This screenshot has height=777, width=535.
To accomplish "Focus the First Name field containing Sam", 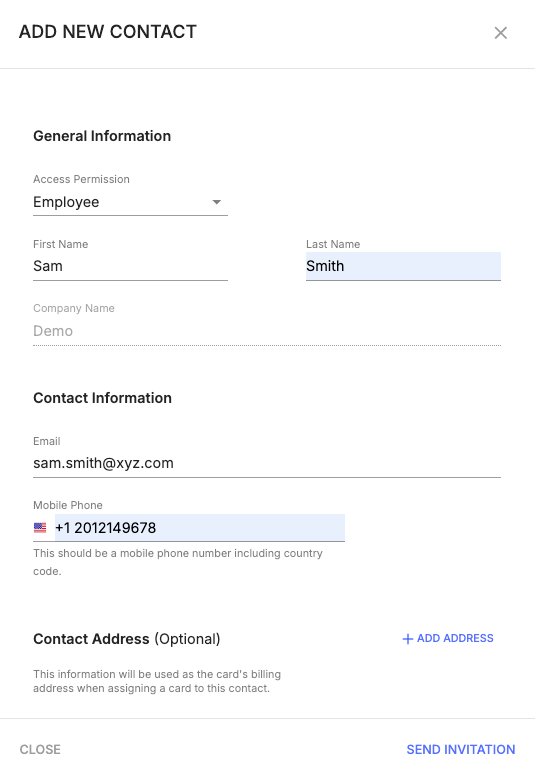I will tap(130, 266).
